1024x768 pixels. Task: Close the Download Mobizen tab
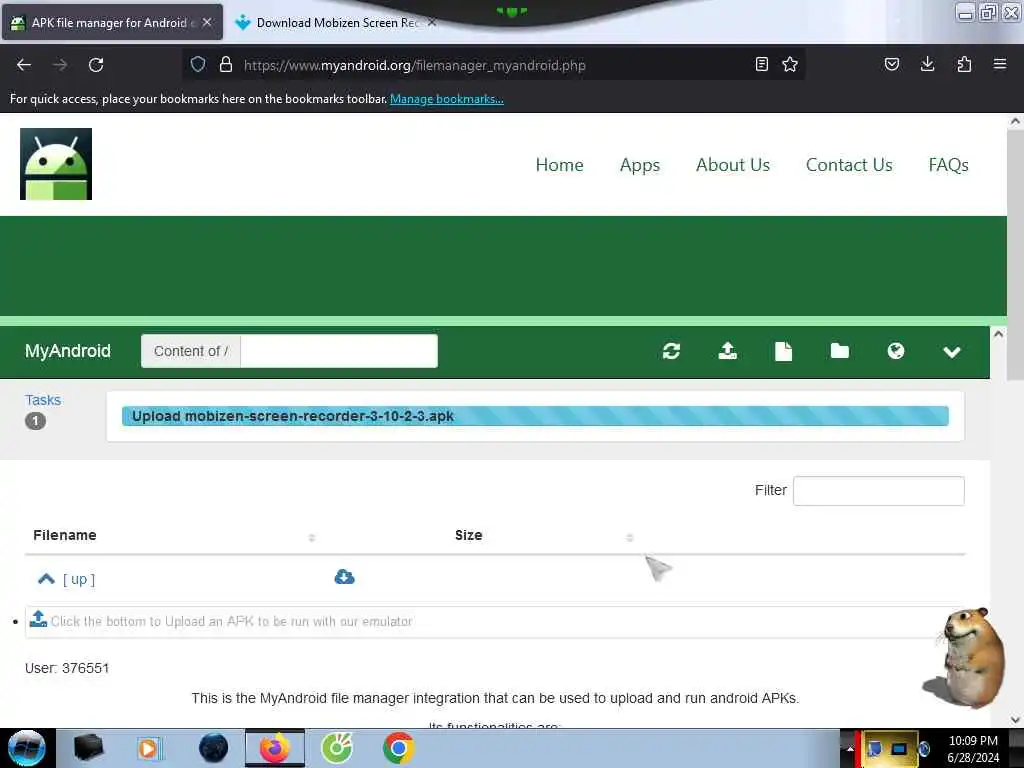click(432, 22)
